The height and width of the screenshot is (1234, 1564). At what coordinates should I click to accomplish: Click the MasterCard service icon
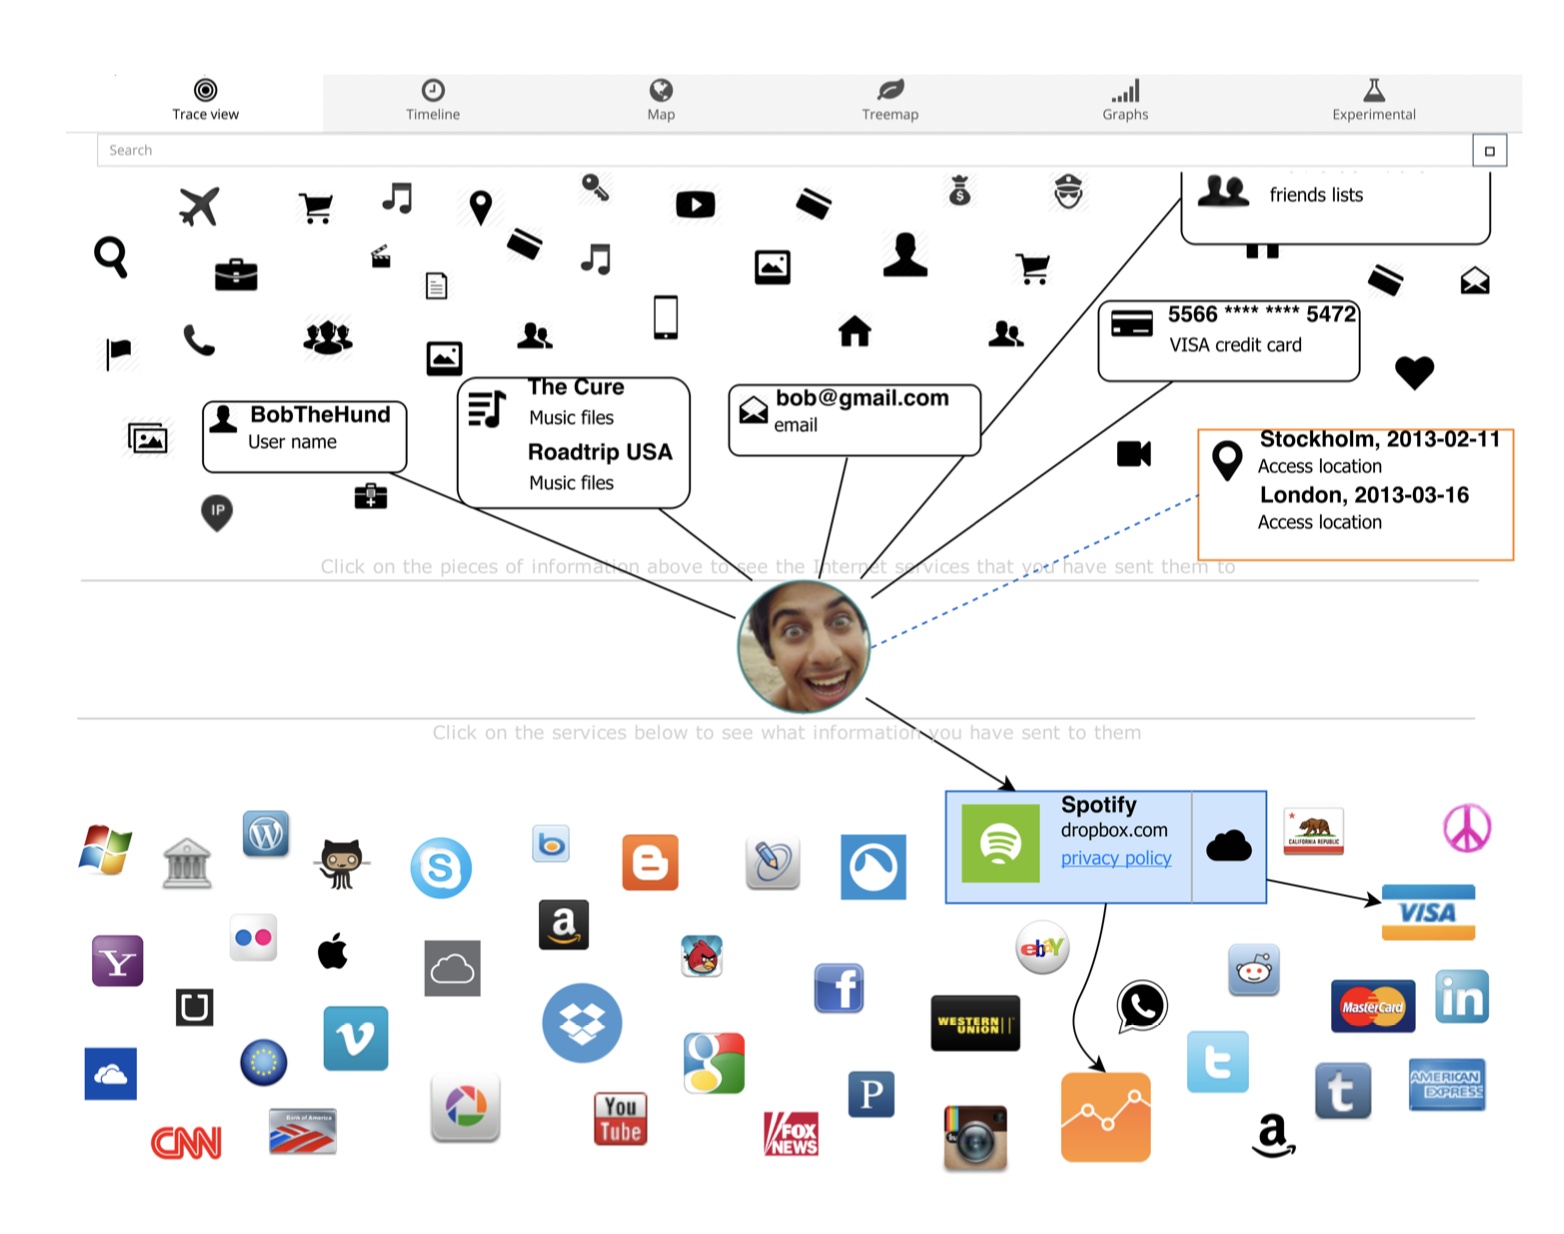coord(1373,1006)
